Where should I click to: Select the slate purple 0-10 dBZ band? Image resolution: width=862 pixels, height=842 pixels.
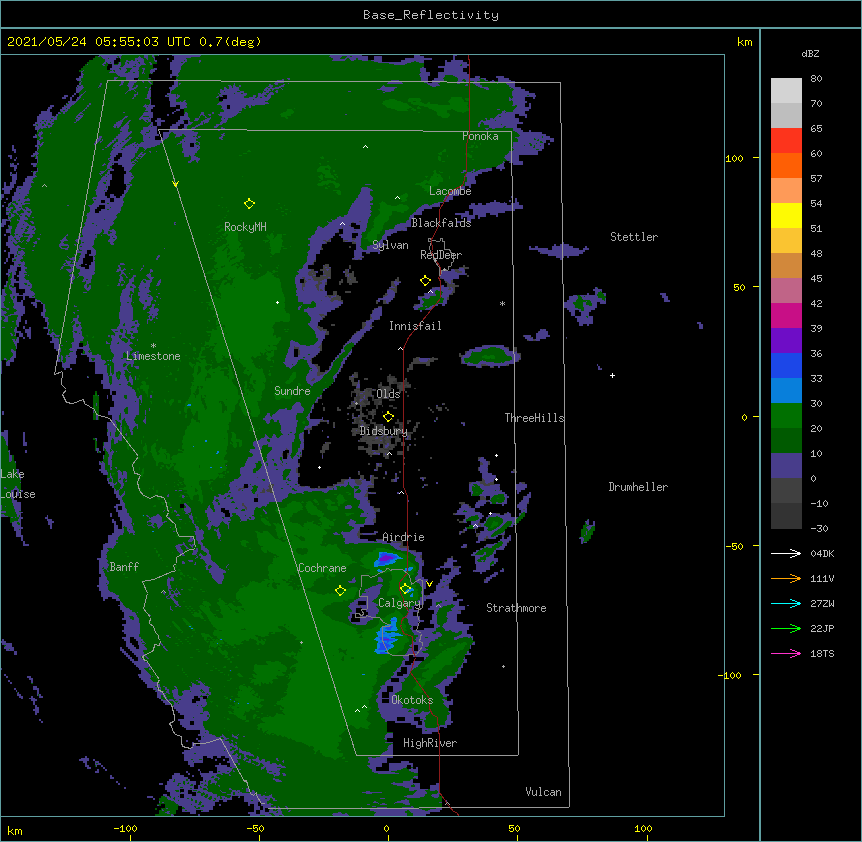[786, 466]
